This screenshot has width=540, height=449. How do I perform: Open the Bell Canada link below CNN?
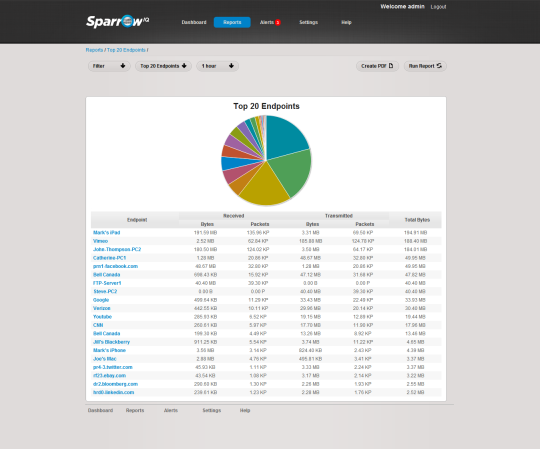pos(106,333)
